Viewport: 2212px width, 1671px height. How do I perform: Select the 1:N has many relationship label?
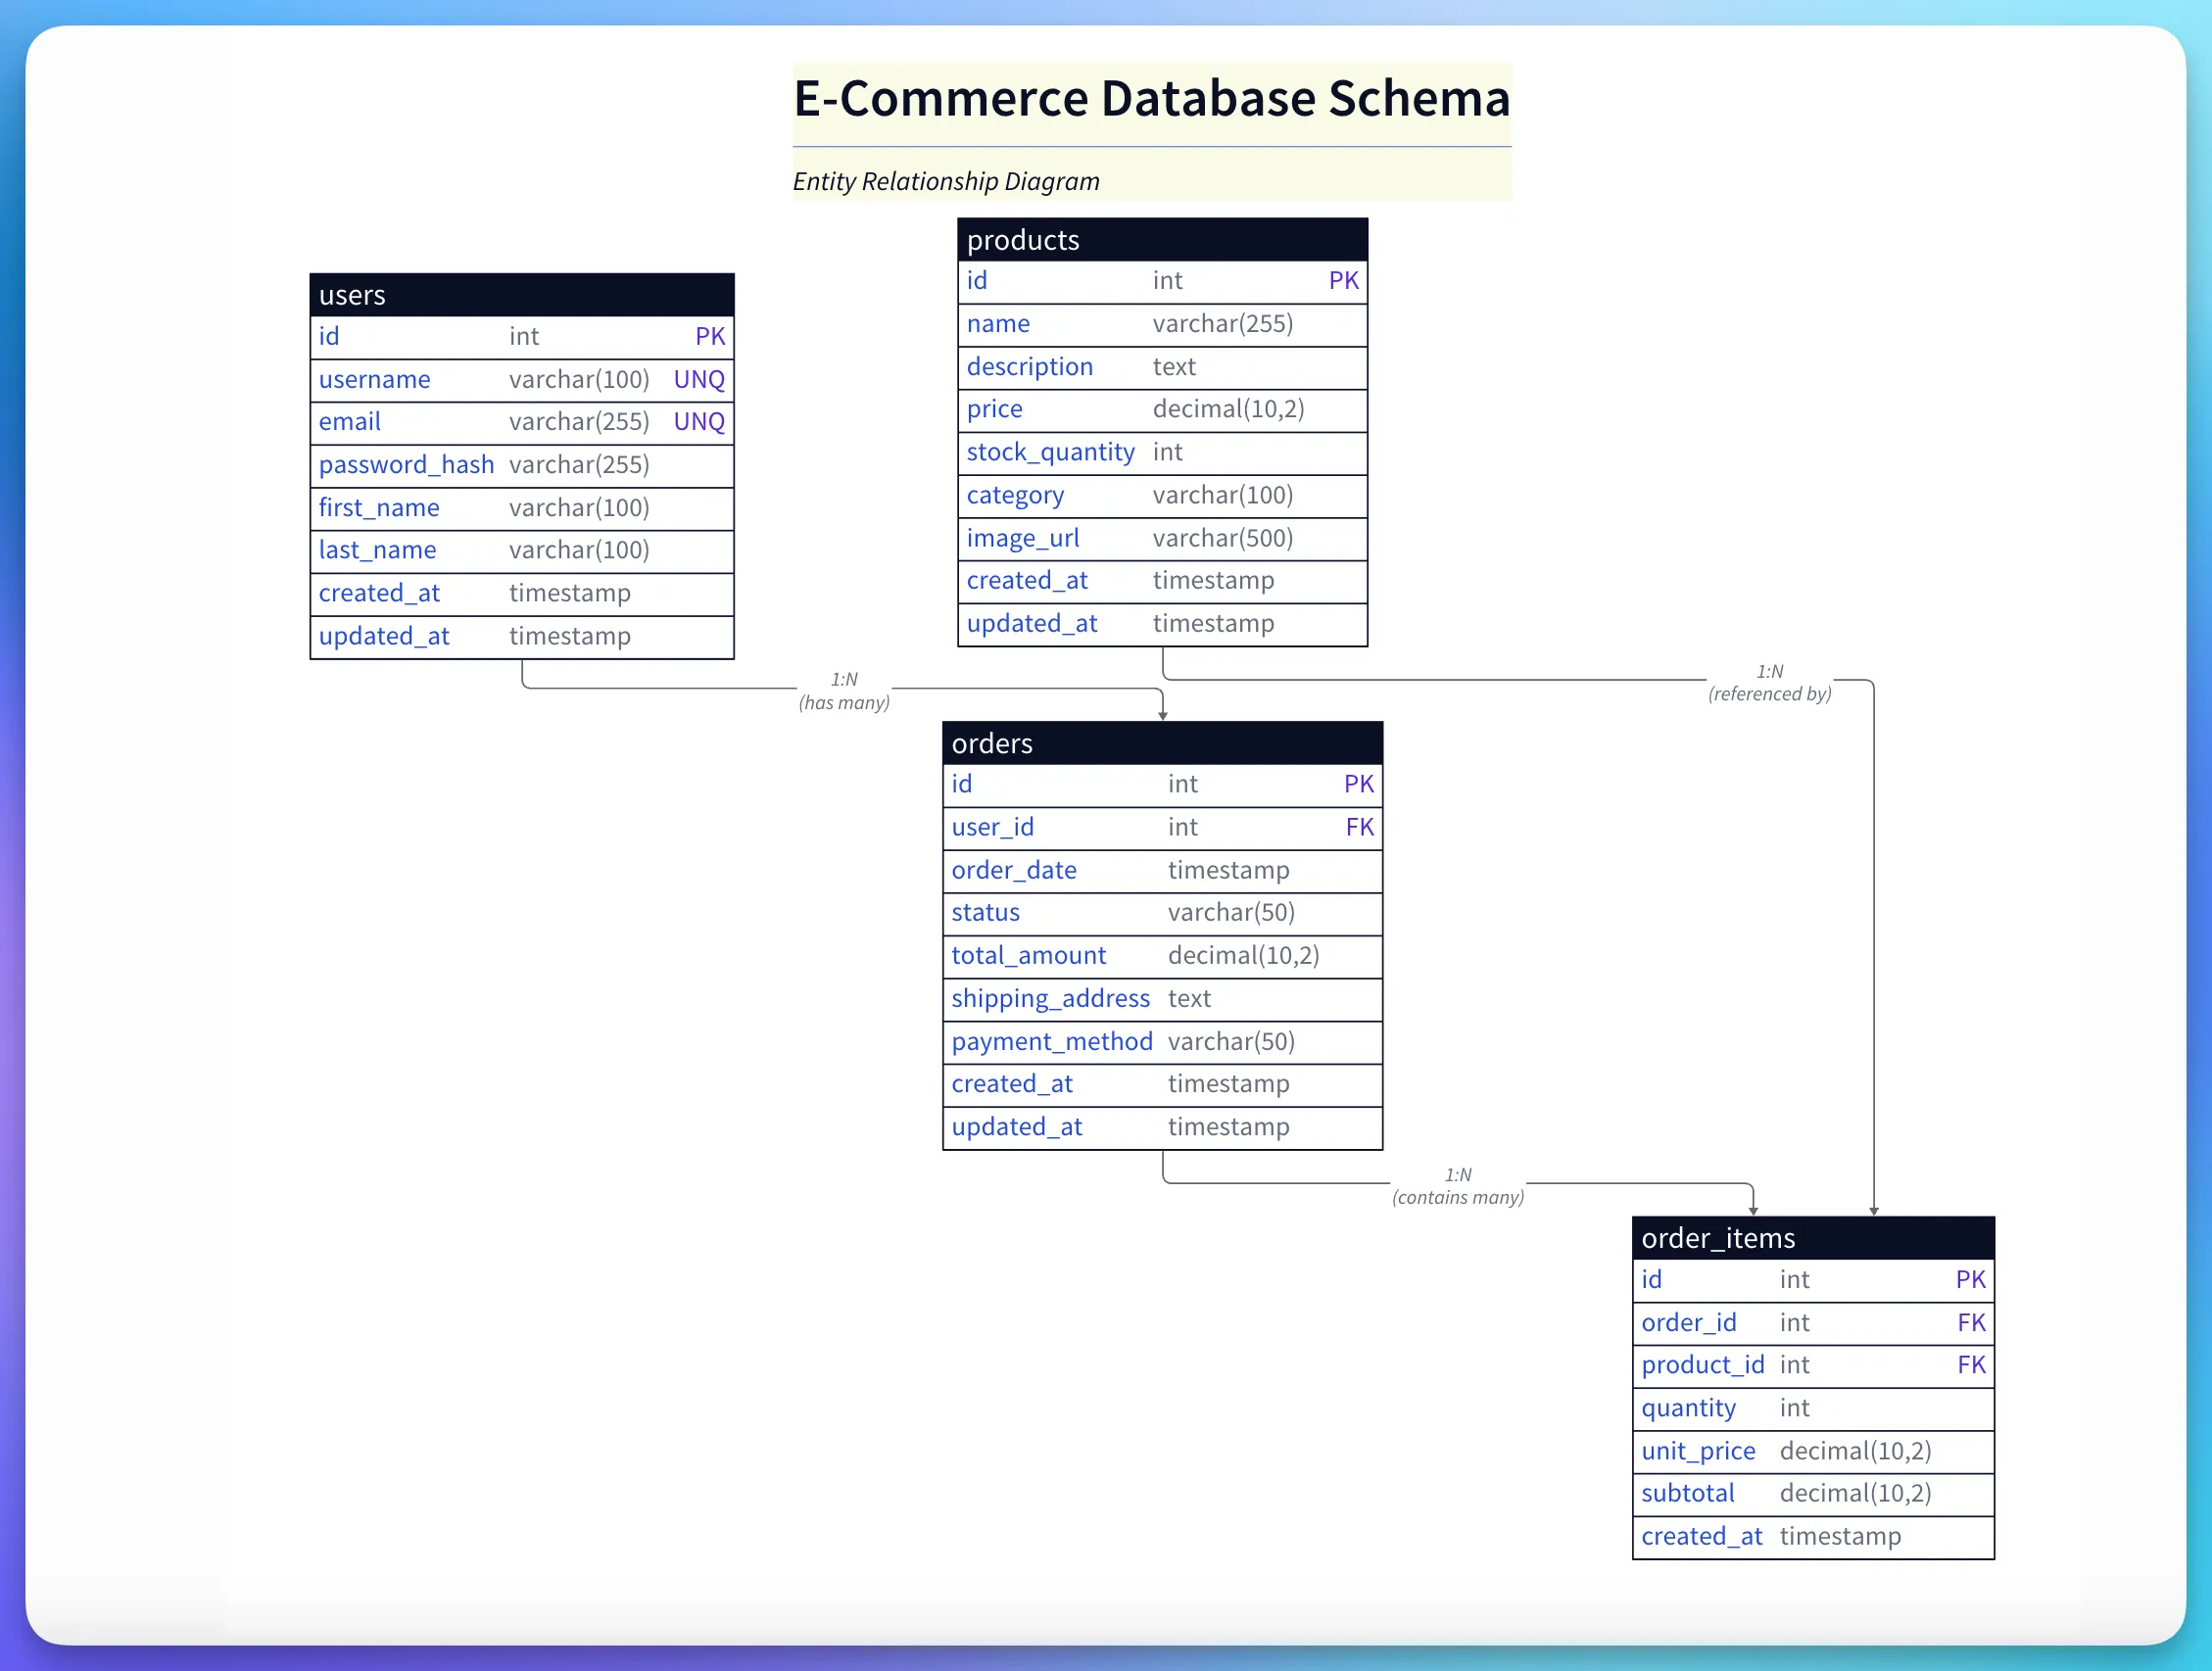[x=845, y=690]
